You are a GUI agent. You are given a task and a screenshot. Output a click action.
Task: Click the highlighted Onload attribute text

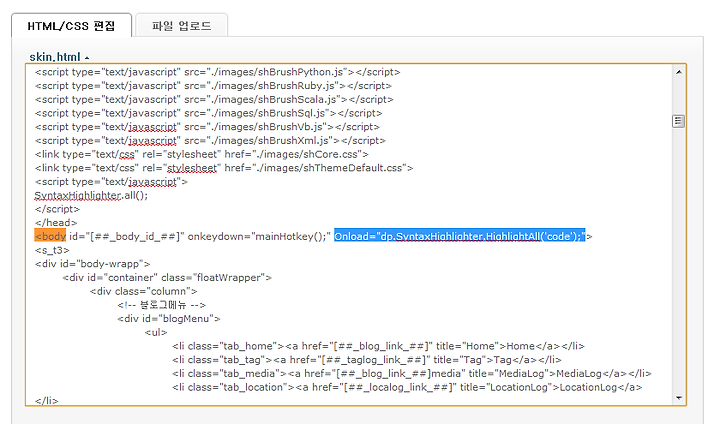click(x=459, y=237)
